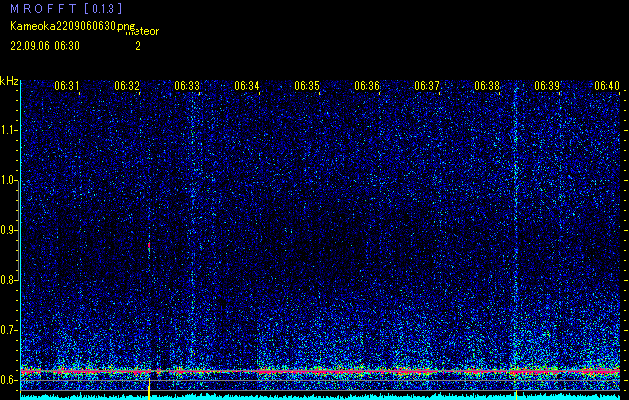Click the 1.0 kHz frequency label
Image resolution: width=629 pixels, height=400 pixels.
tap(9, 180)
